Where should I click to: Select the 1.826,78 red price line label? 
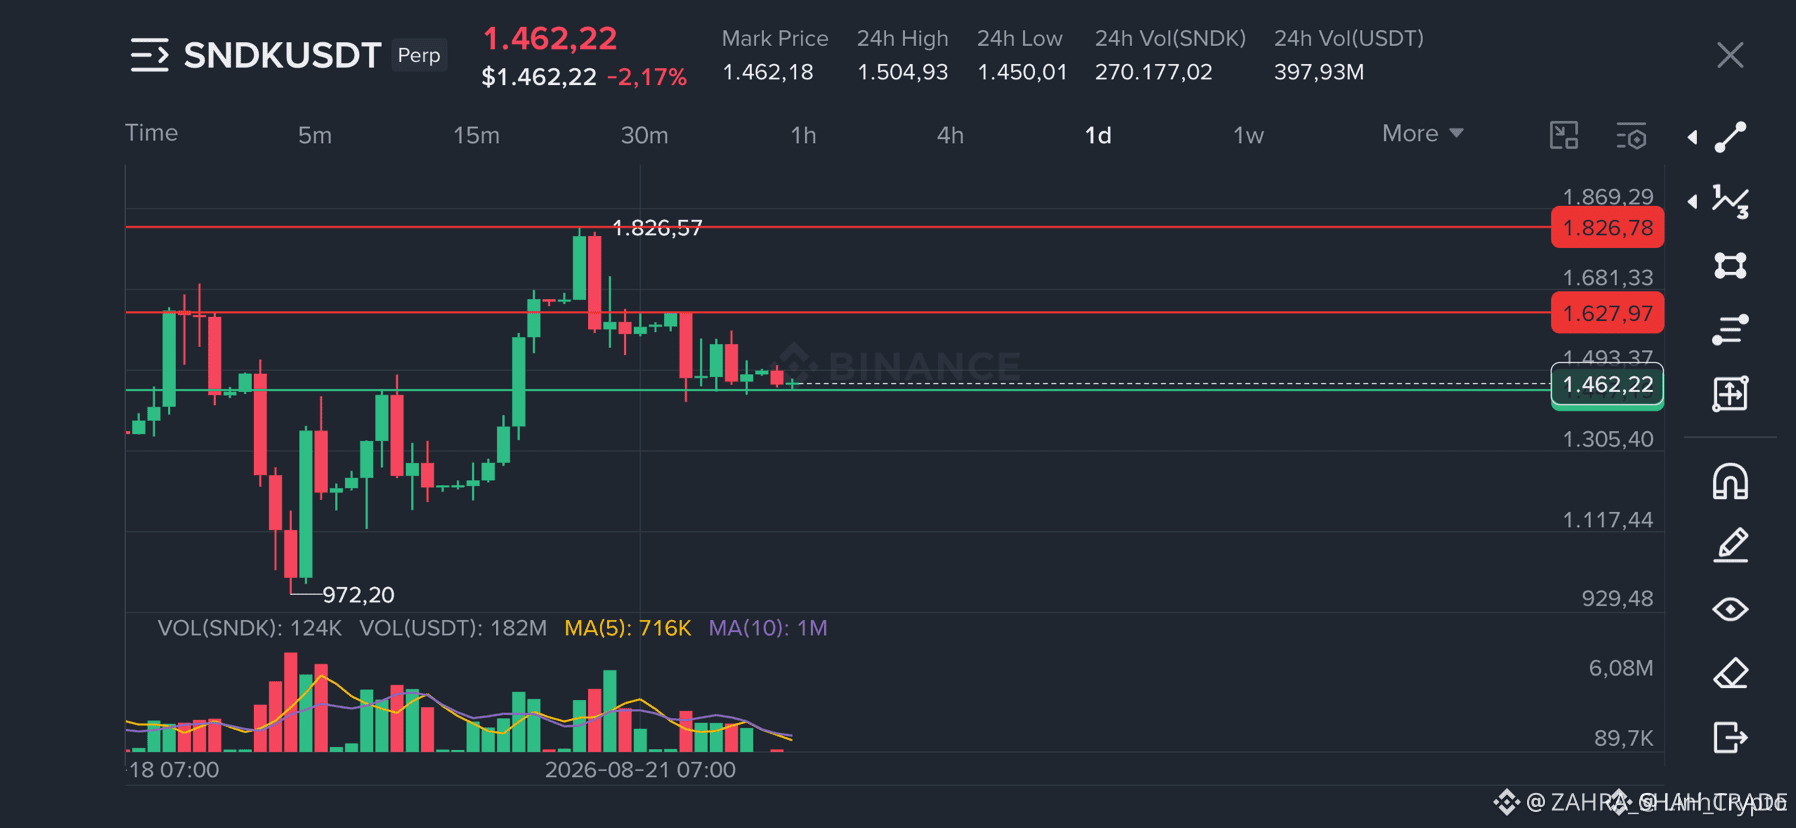(1607, 228)
